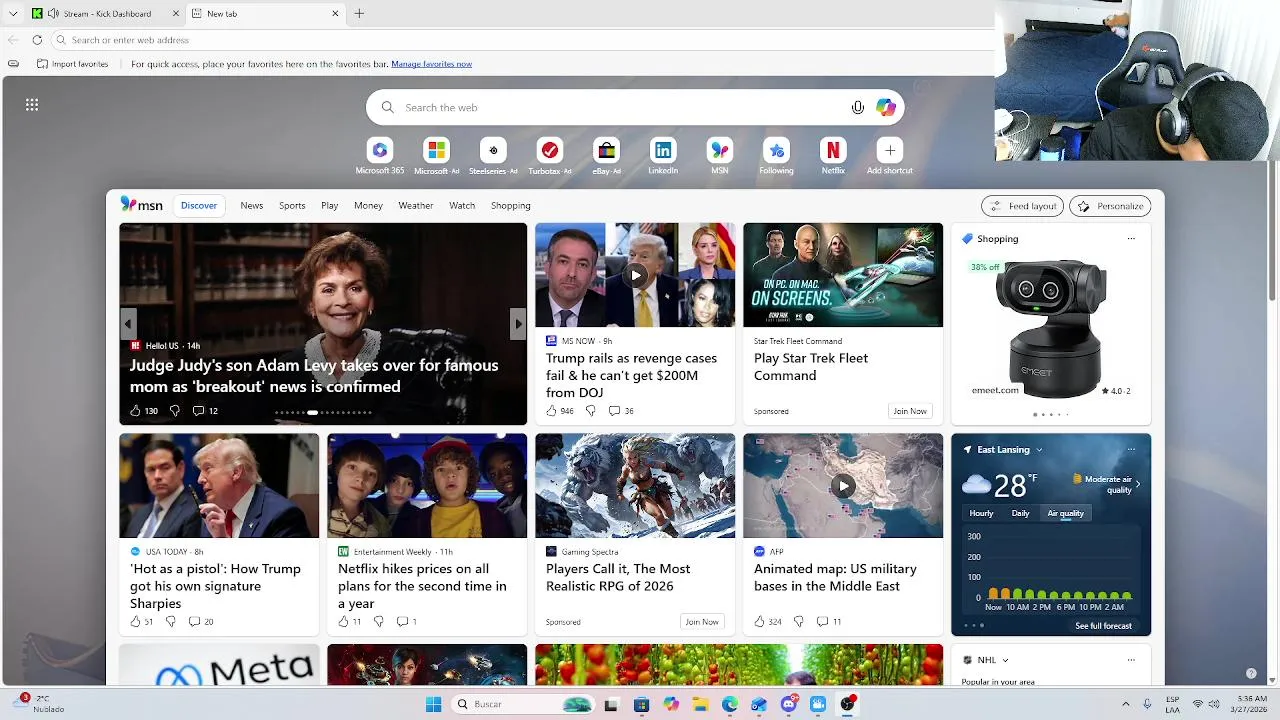Open Windows Start menu
1280x720 pixels.
(x=433, y=704)
